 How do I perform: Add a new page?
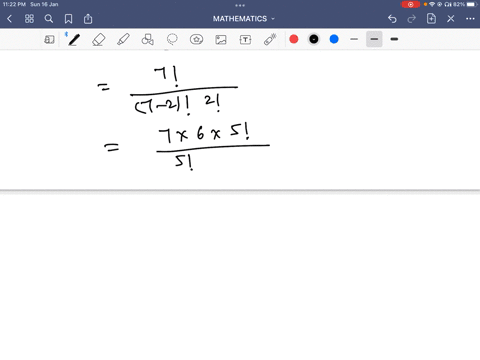point(431,19)
